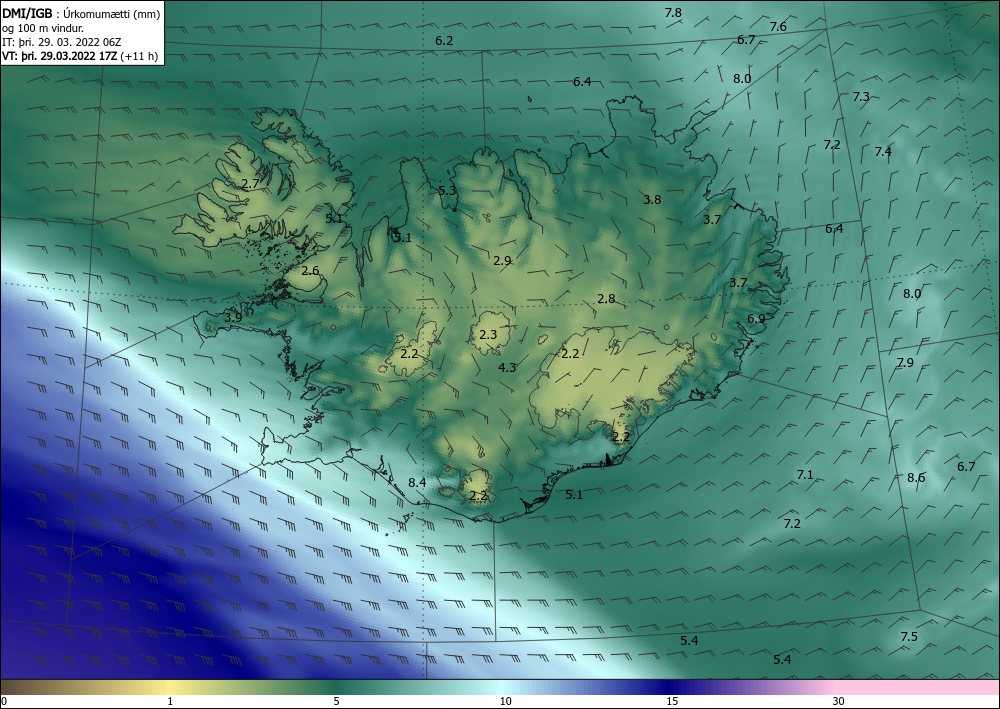Click the 'og 100 m vindur.' legend line
Image resolution: width=1000 pixels, height=709 pixels.
point(43,28)
